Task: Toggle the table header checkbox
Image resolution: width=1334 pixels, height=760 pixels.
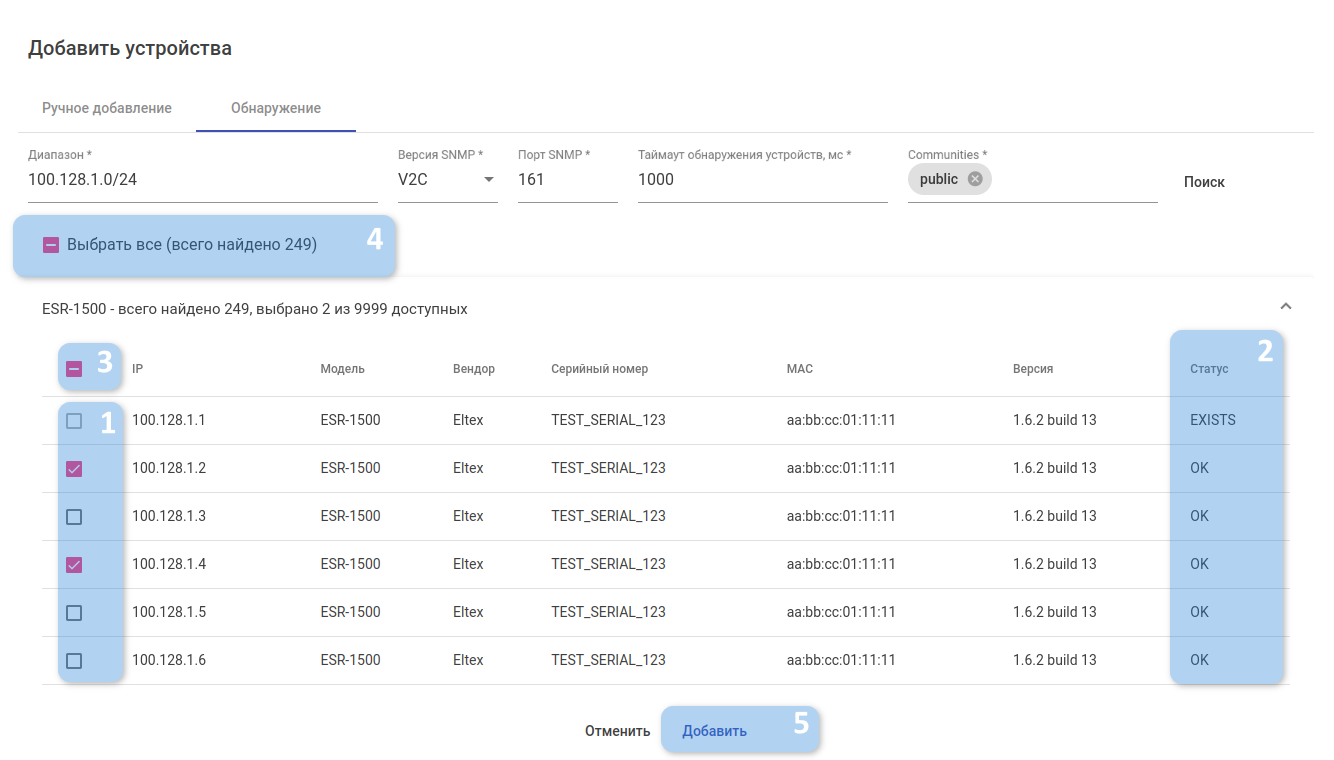Action: [74, 369]
